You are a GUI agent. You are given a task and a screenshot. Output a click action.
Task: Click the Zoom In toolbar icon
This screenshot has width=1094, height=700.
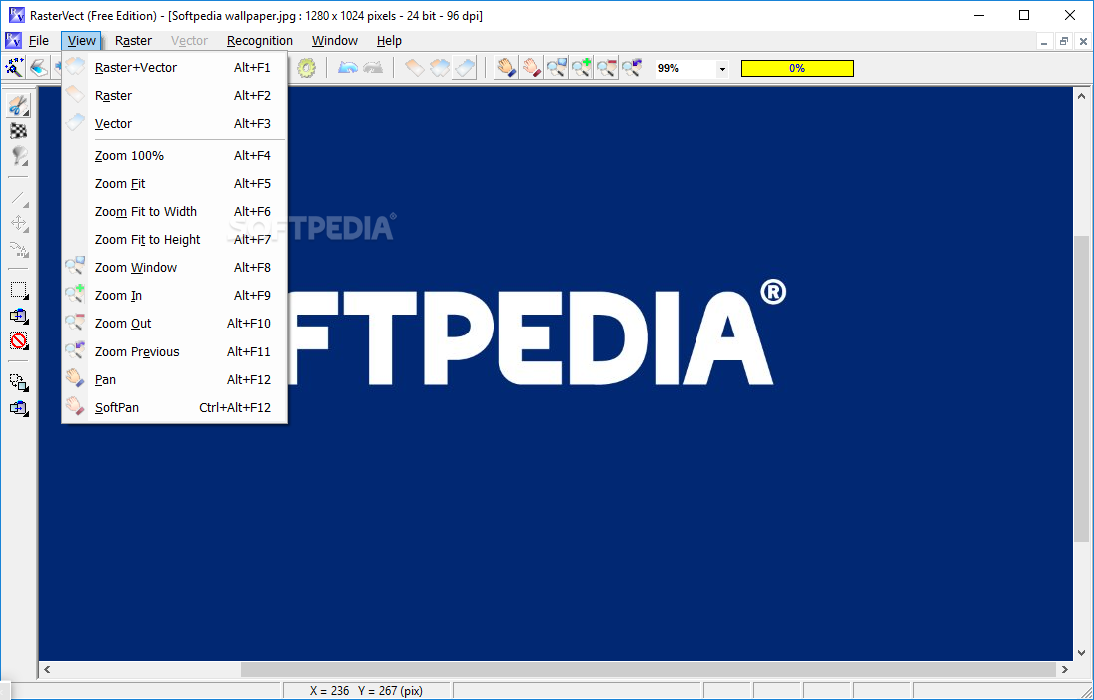click(581, 68)
